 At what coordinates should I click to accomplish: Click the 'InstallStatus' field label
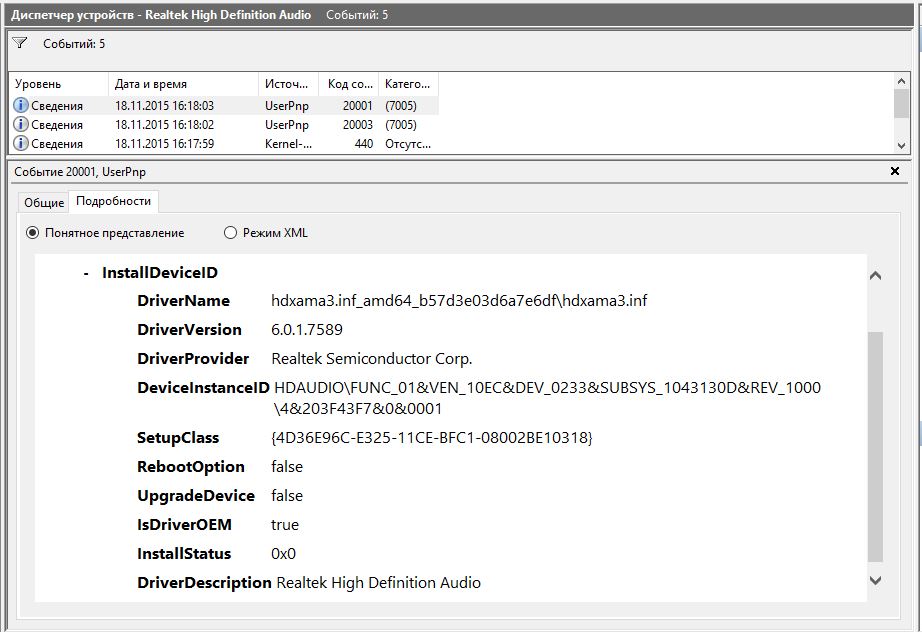(x=184, y=554)
